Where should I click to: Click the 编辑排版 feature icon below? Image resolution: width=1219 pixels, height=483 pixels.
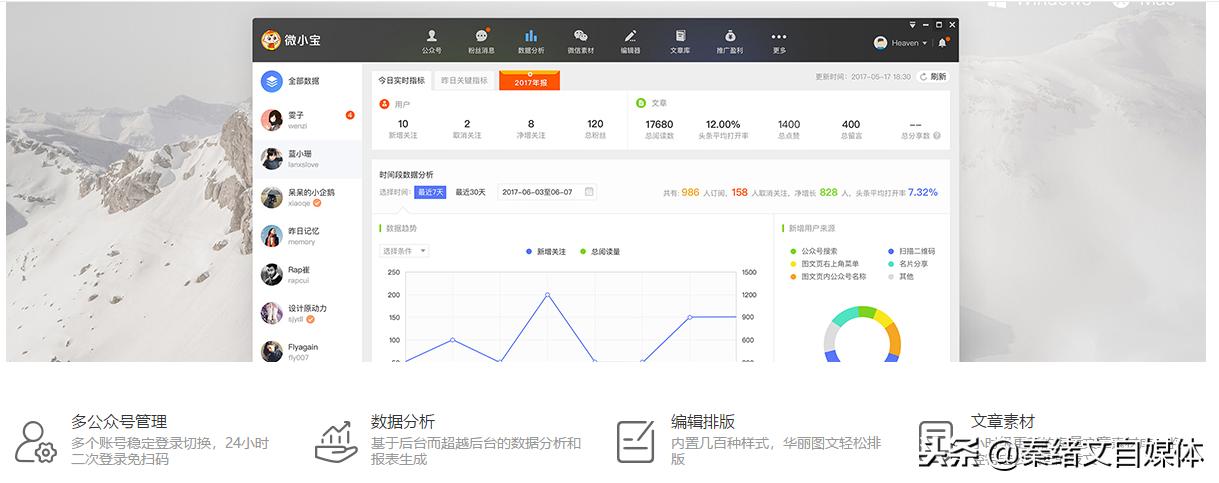click(636, 441)
